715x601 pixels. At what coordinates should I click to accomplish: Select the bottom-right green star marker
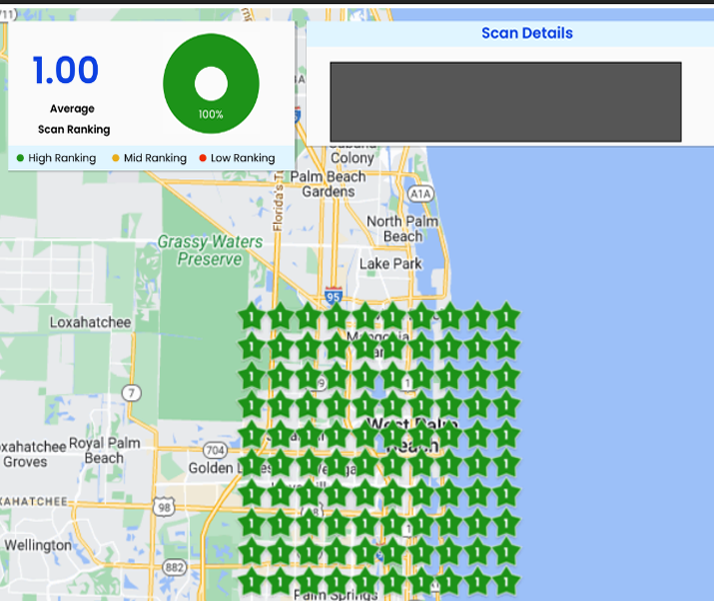pyautogui.click(x=507, y=580)
